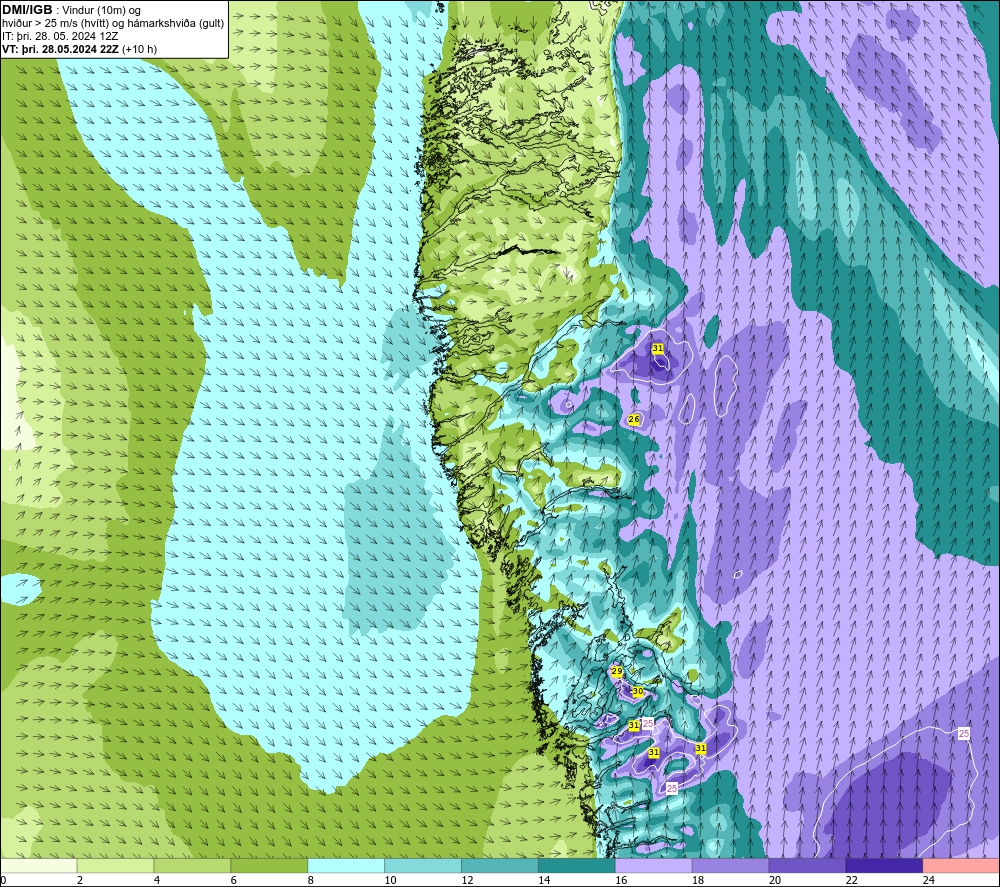Click the legend scale number 14
The width and height of the screenshot is (1000, 887).
544,880
